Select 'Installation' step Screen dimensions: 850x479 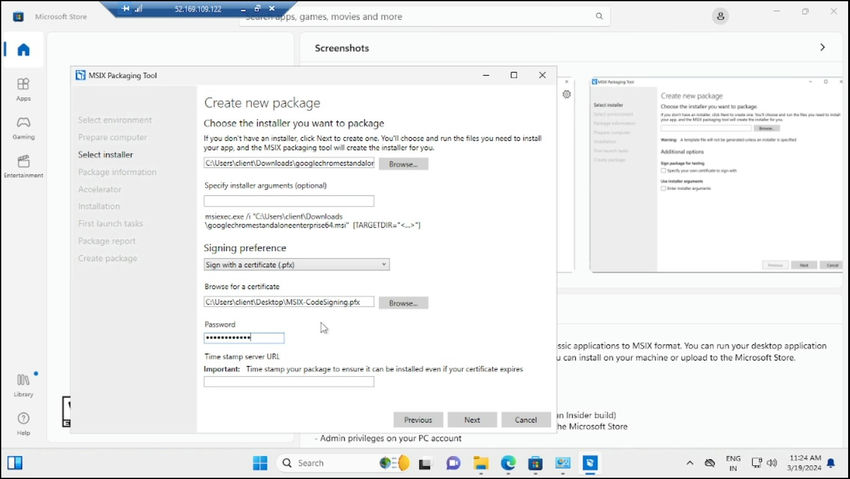pos(99,206)
